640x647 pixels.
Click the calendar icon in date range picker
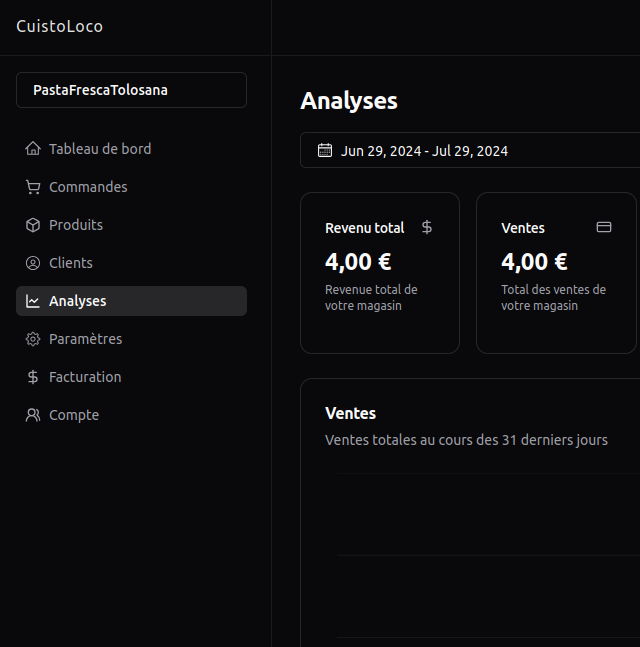click(325, 151)
